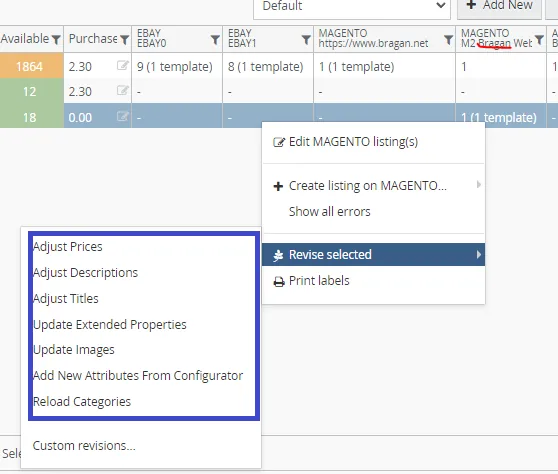Filter the MAGENTO M2 Bragan column
Viewport: 558px width, 474px height.
point(539,40)
